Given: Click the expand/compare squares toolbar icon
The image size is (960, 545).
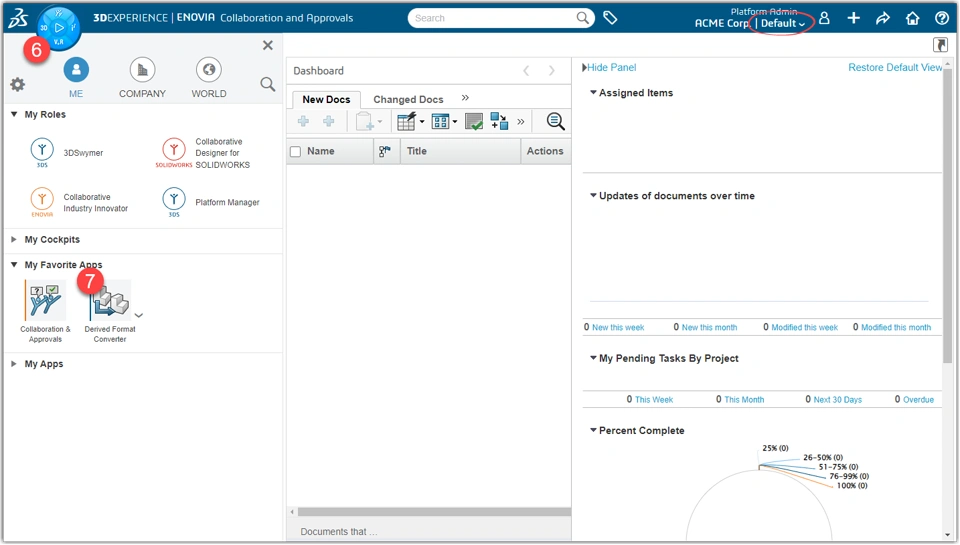Looking at the screenshot, I should coord(499,121).
